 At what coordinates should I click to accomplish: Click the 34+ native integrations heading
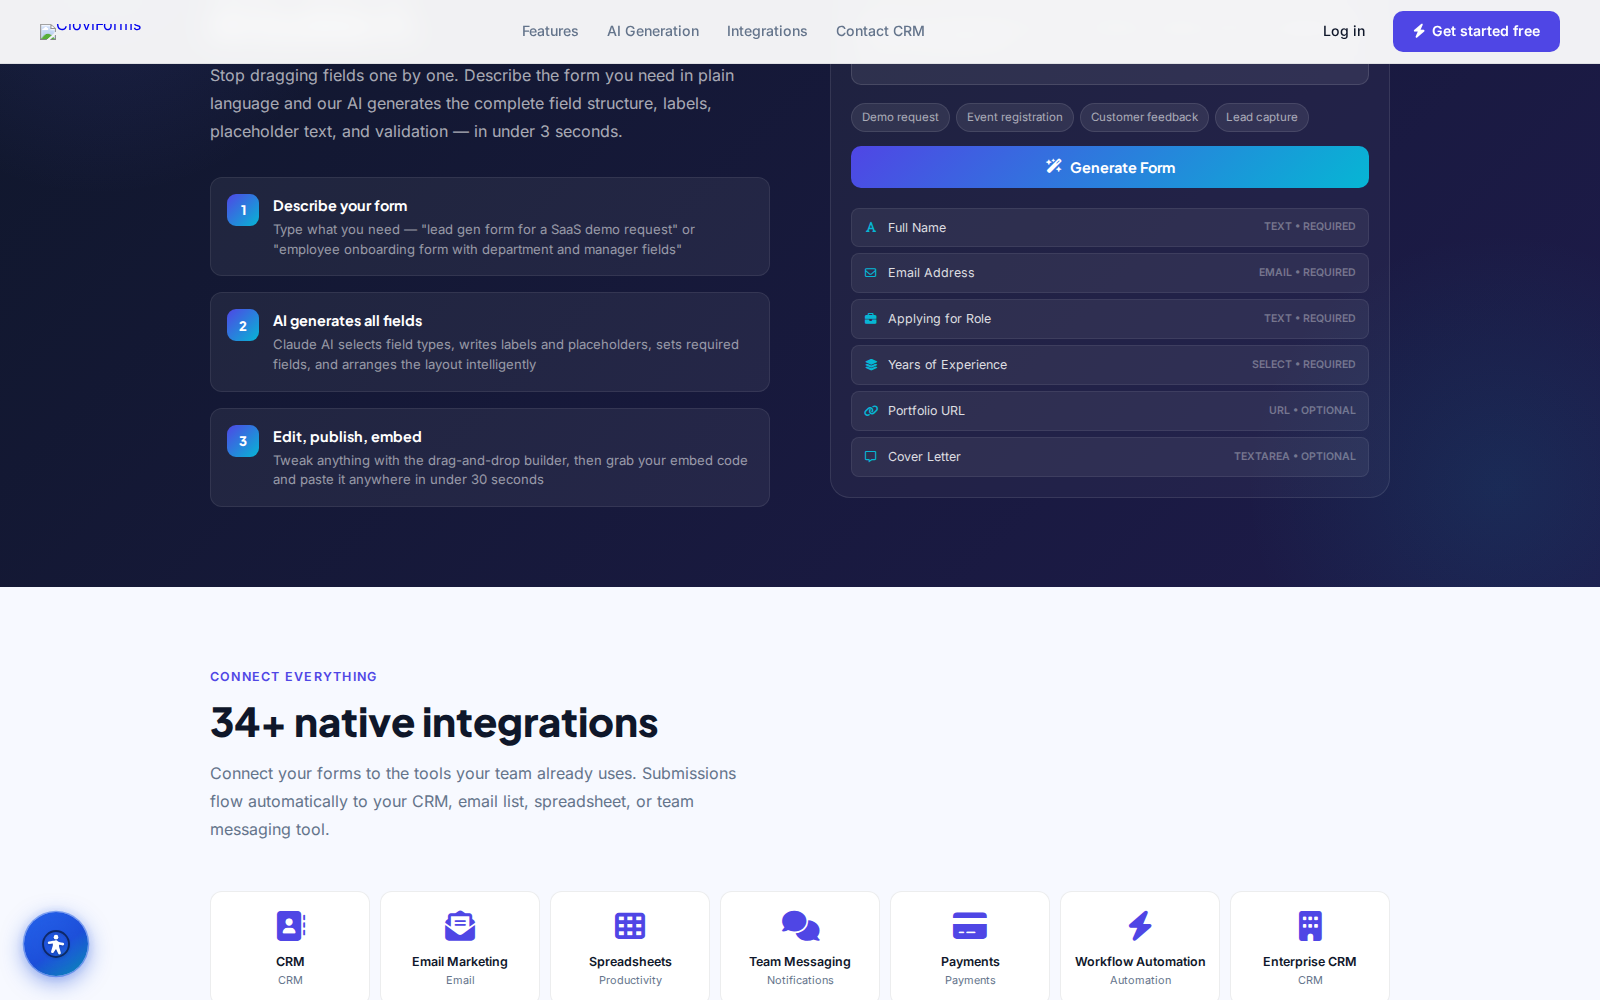(434, 723)
